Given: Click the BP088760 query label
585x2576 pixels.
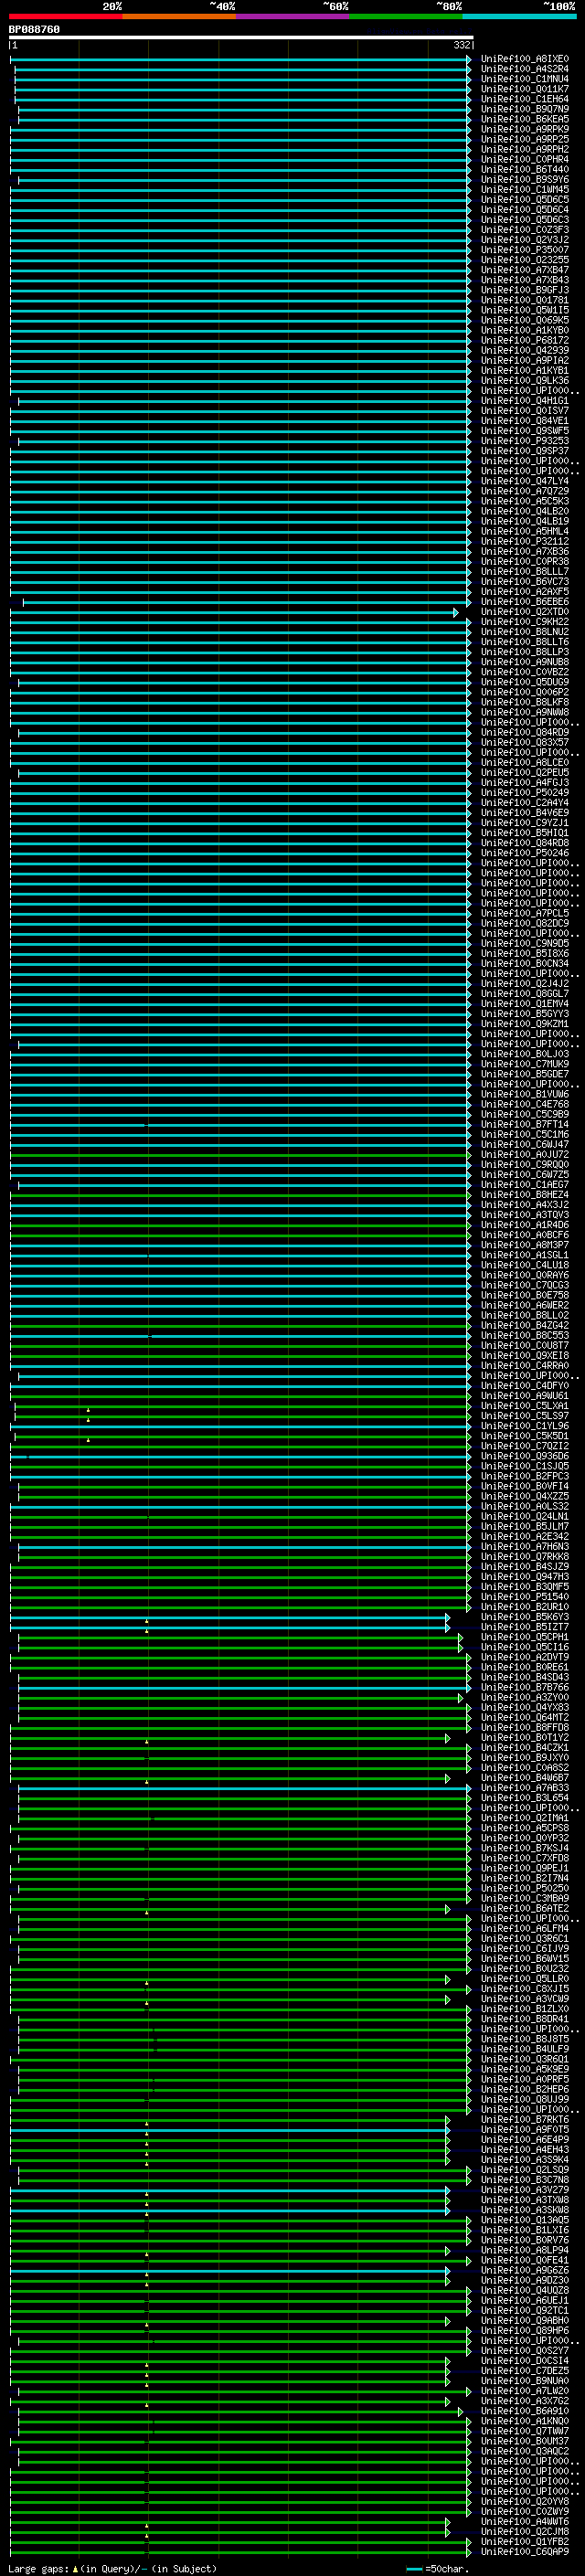Looking at the screenshot, I should click(x=34, y=30).
